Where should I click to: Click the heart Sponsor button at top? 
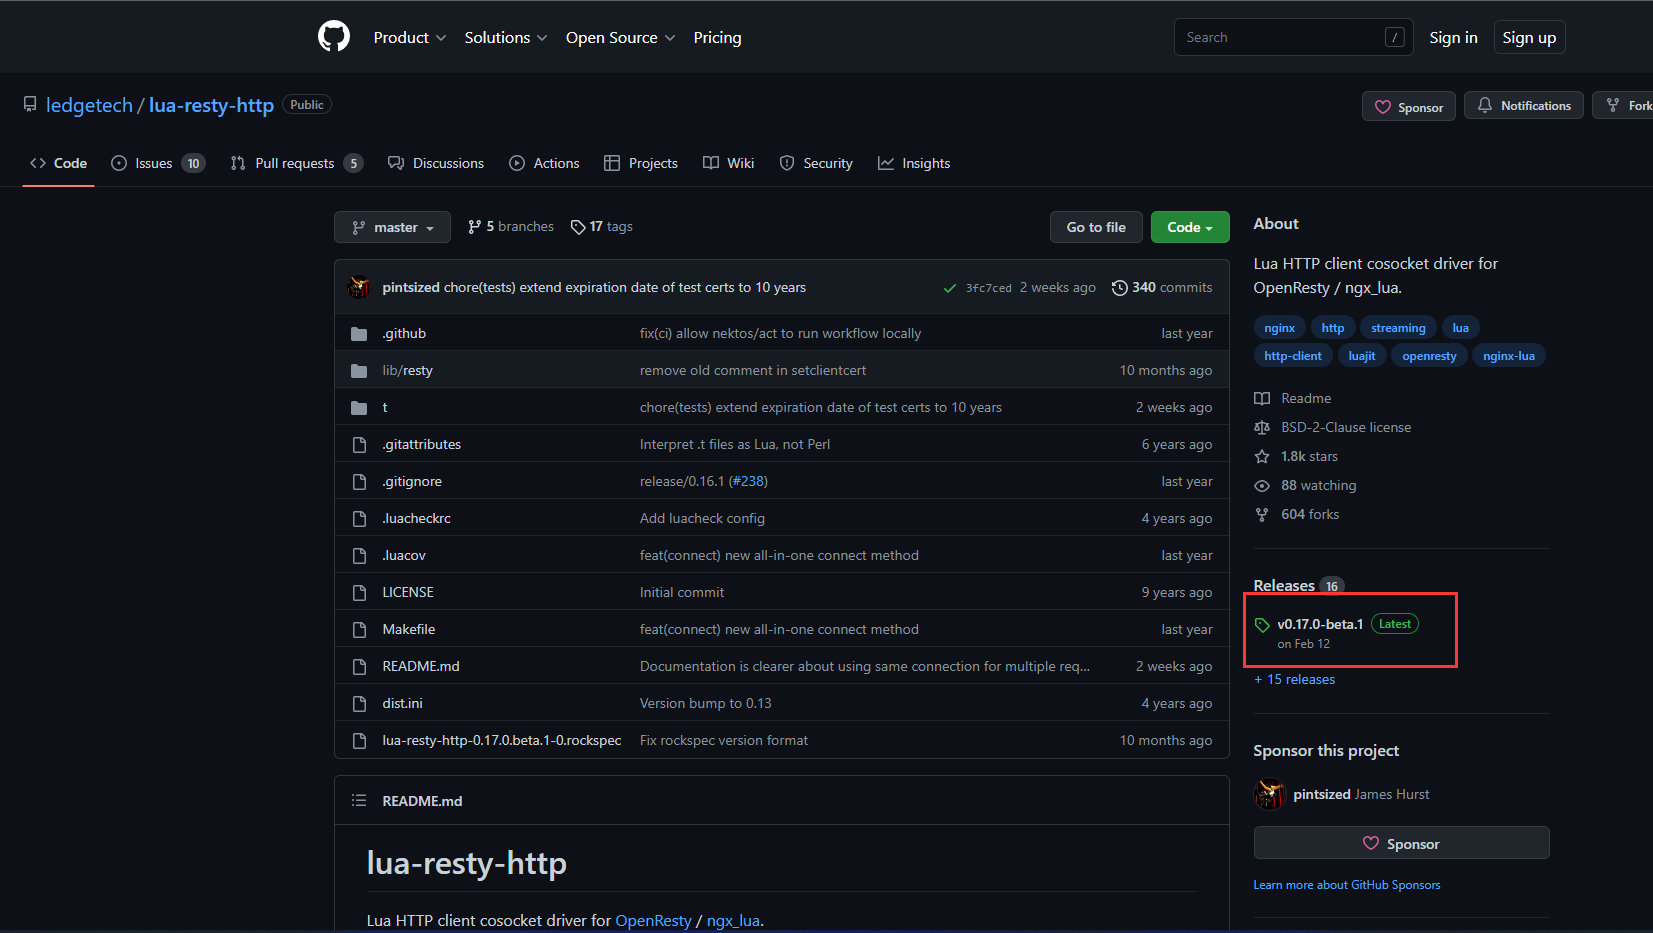click(1408, 107)
